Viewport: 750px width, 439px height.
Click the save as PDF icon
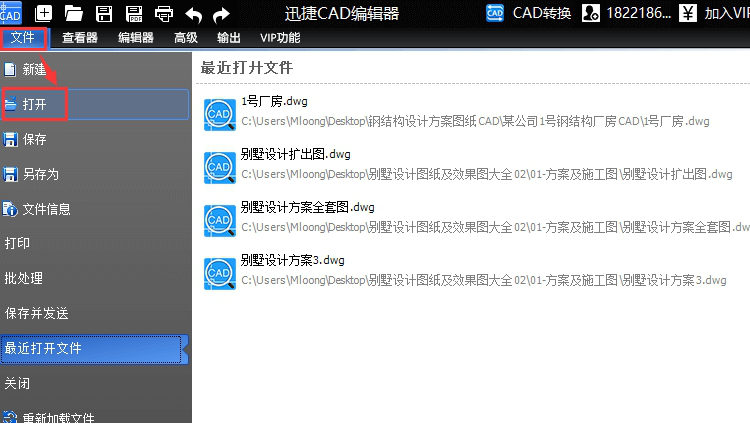pos(134,13)
